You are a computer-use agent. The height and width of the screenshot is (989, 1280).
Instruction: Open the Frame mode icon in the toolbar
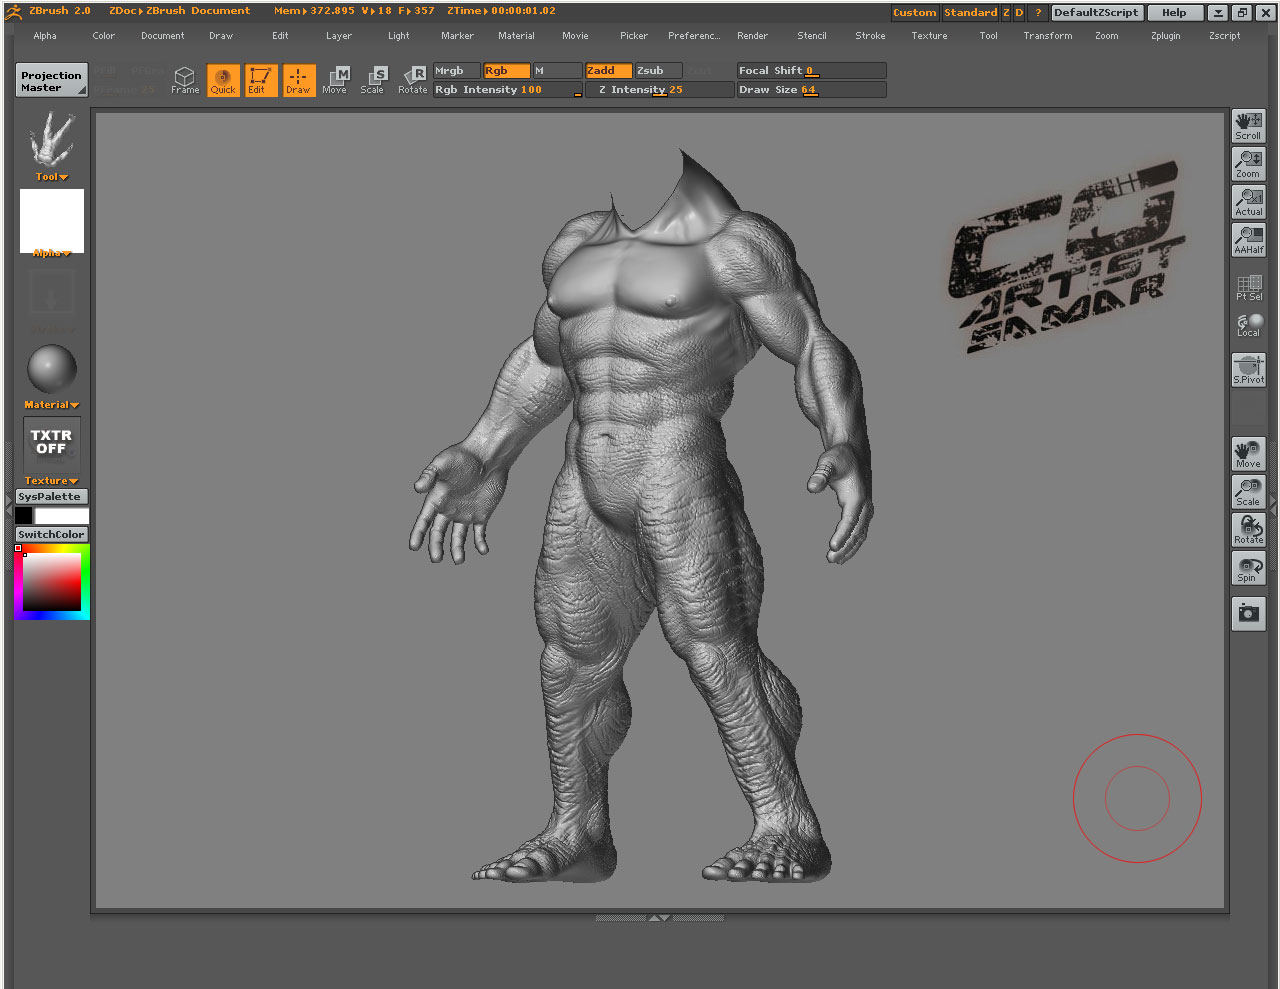pyautogui.click(x=184, y=80)
